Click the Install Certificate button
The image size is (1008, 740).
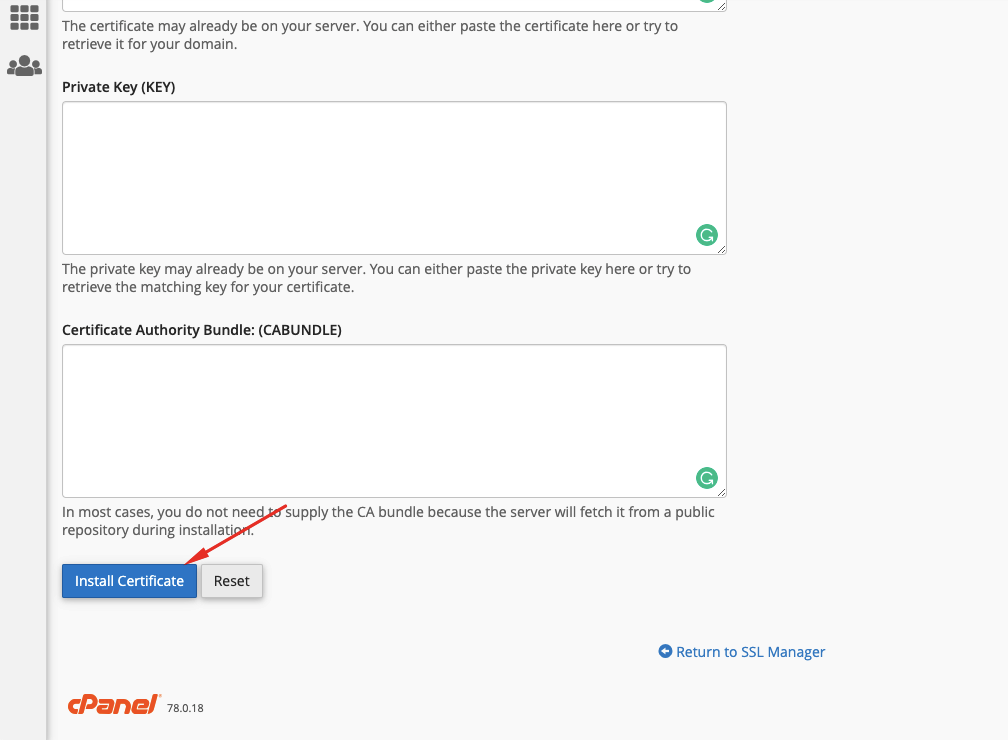tap(129, 581)
